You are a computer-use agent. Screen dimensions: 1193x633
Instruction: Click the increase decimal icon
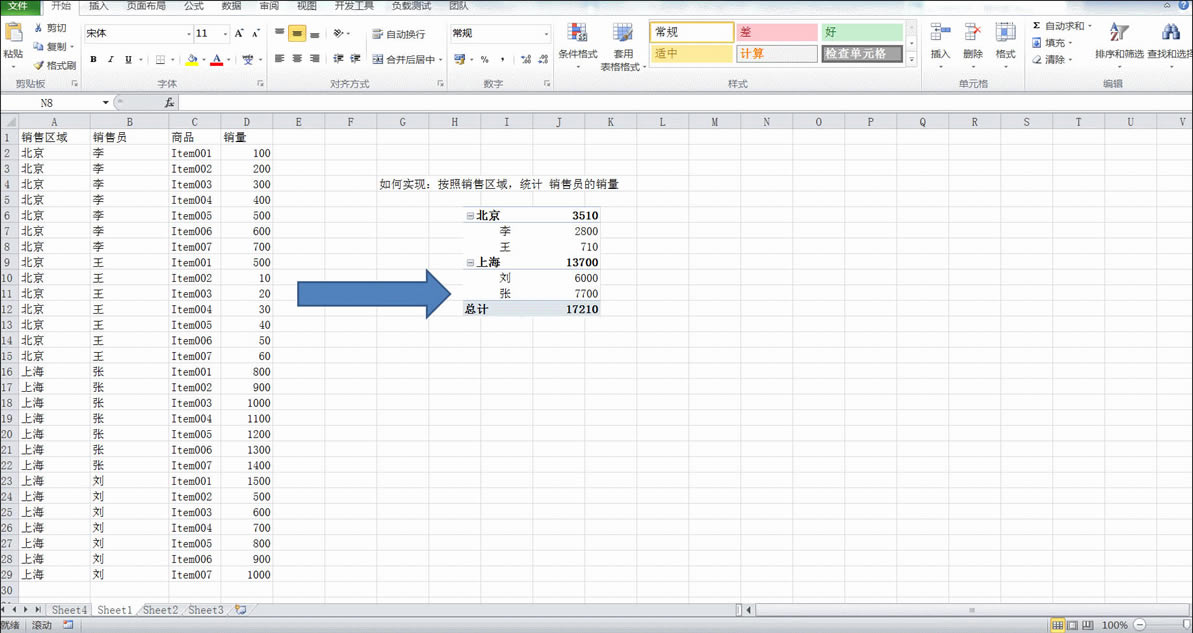526,59
